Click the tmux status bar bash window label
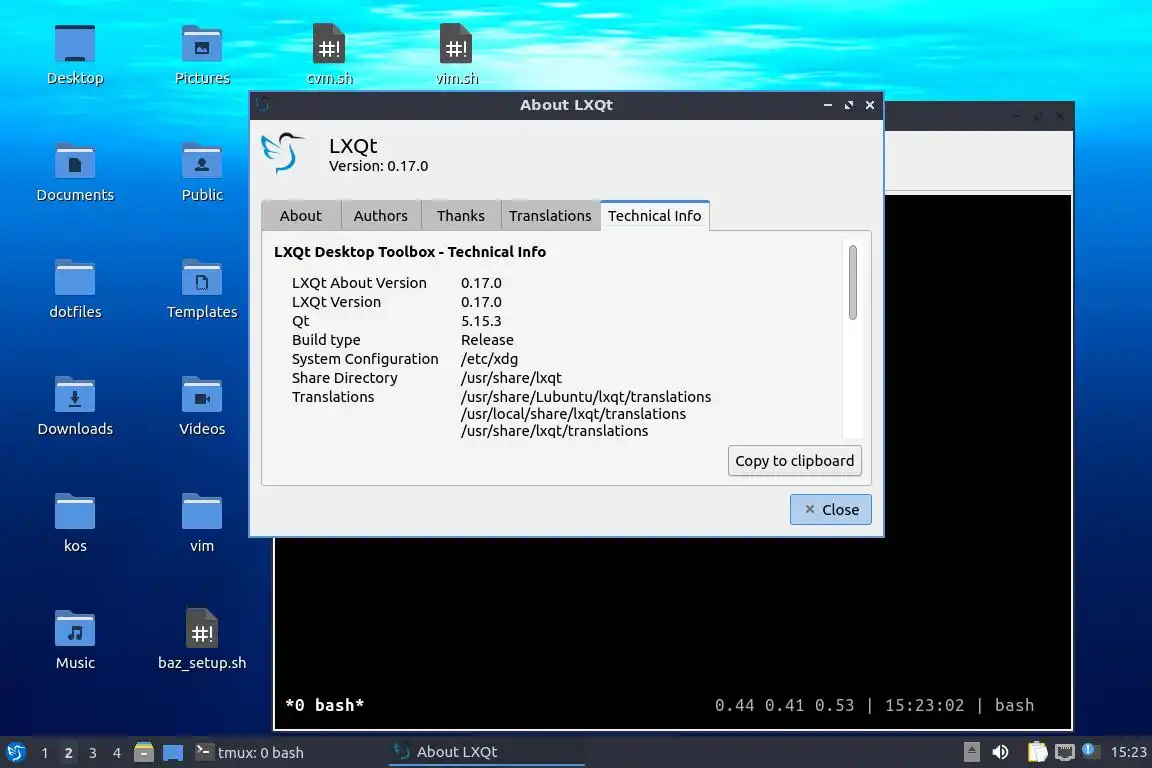 [325, 706]
